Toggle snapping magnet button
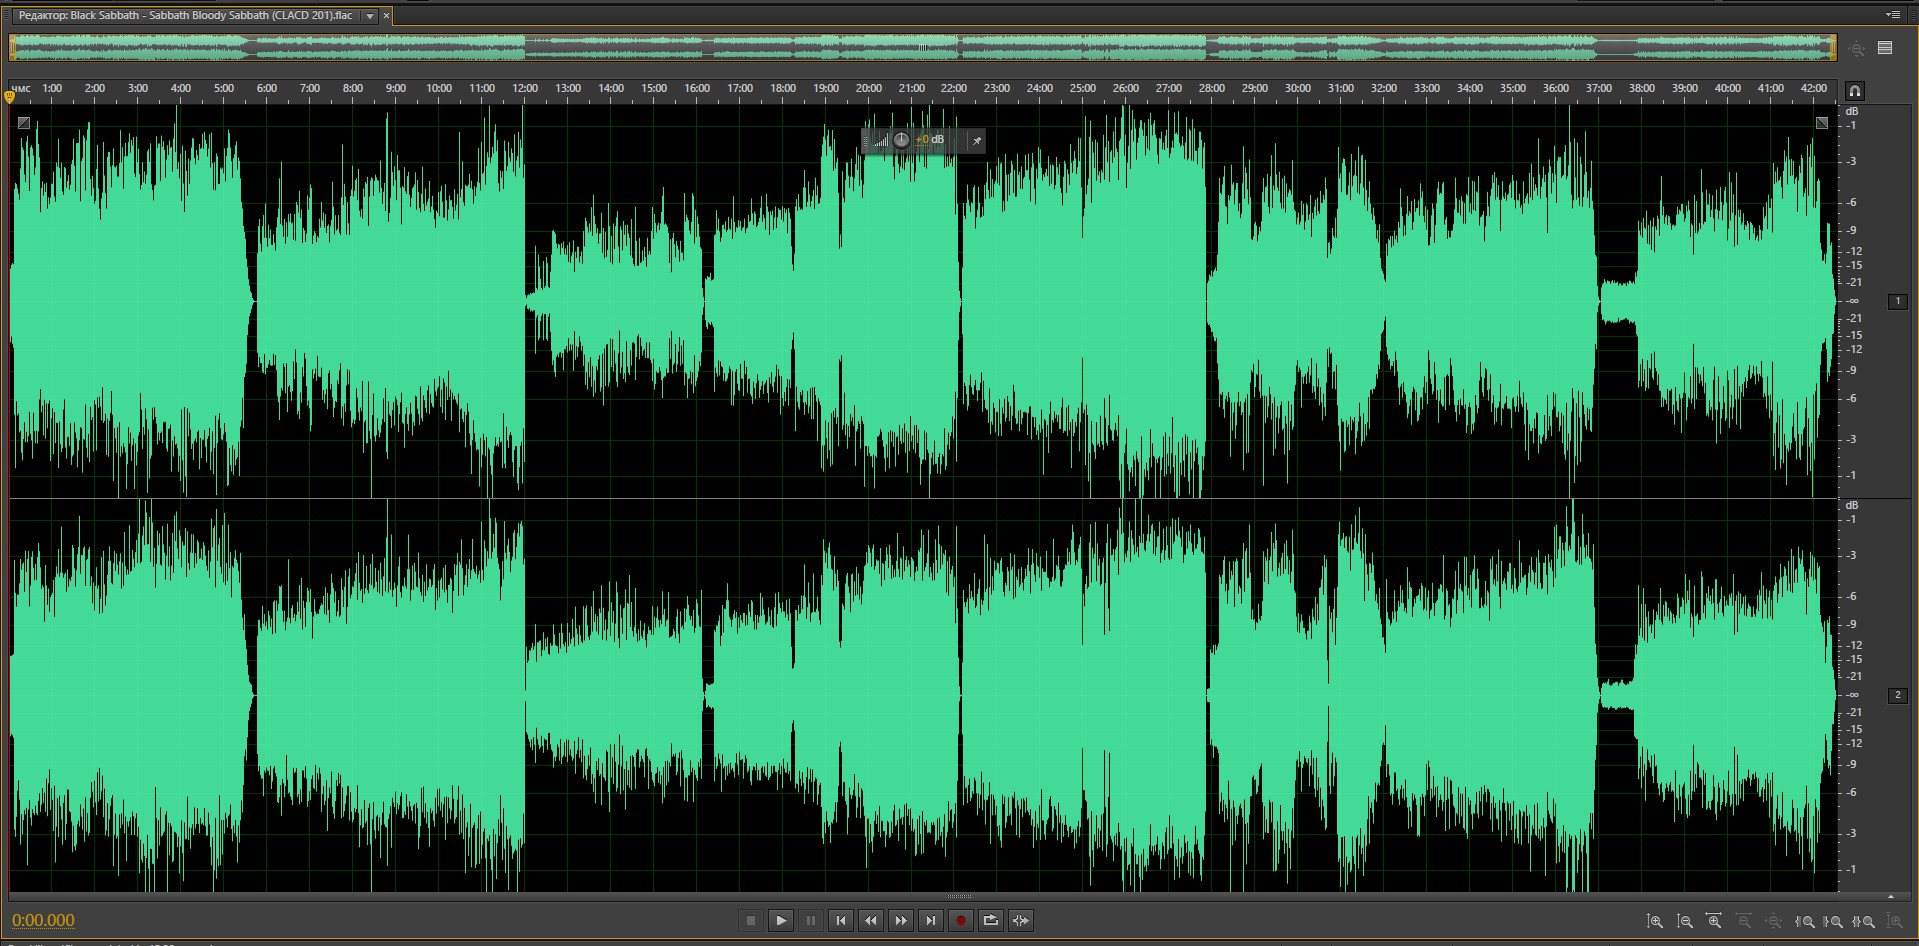Viewport: 1919px width, 946px height. click(1854, 91)
